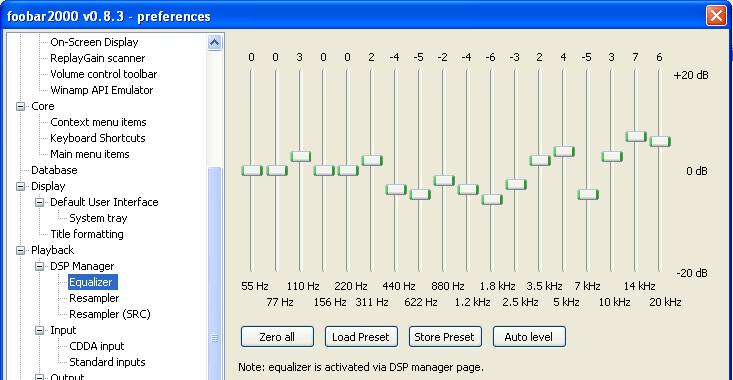
Task: Click the 220 Hz slider thumb
Action: coord(348,171)
